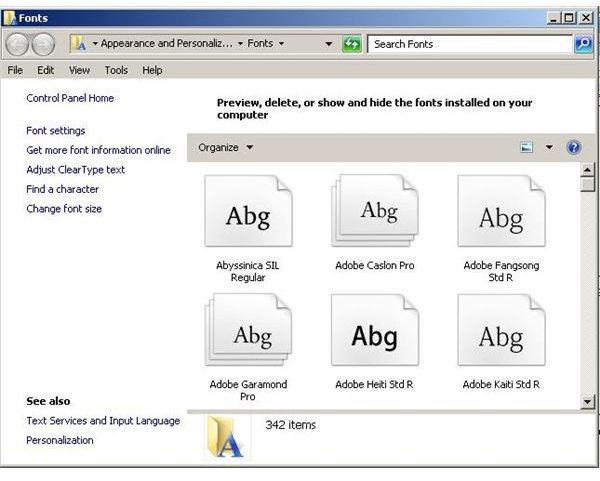The image size is (600, 481).
Task: Click the green Refresh button
Action: pos(352,44)
